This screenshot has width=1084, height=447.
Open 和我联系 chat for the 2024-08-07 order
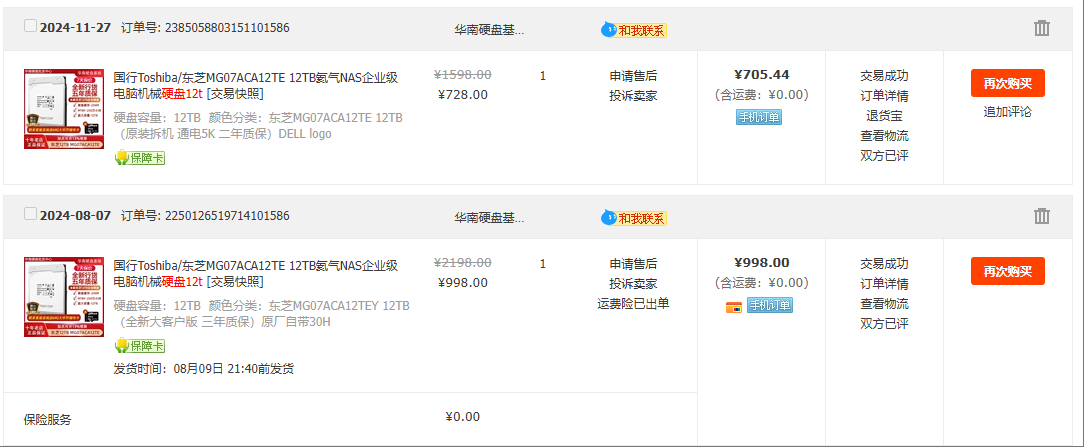(634, 218)
